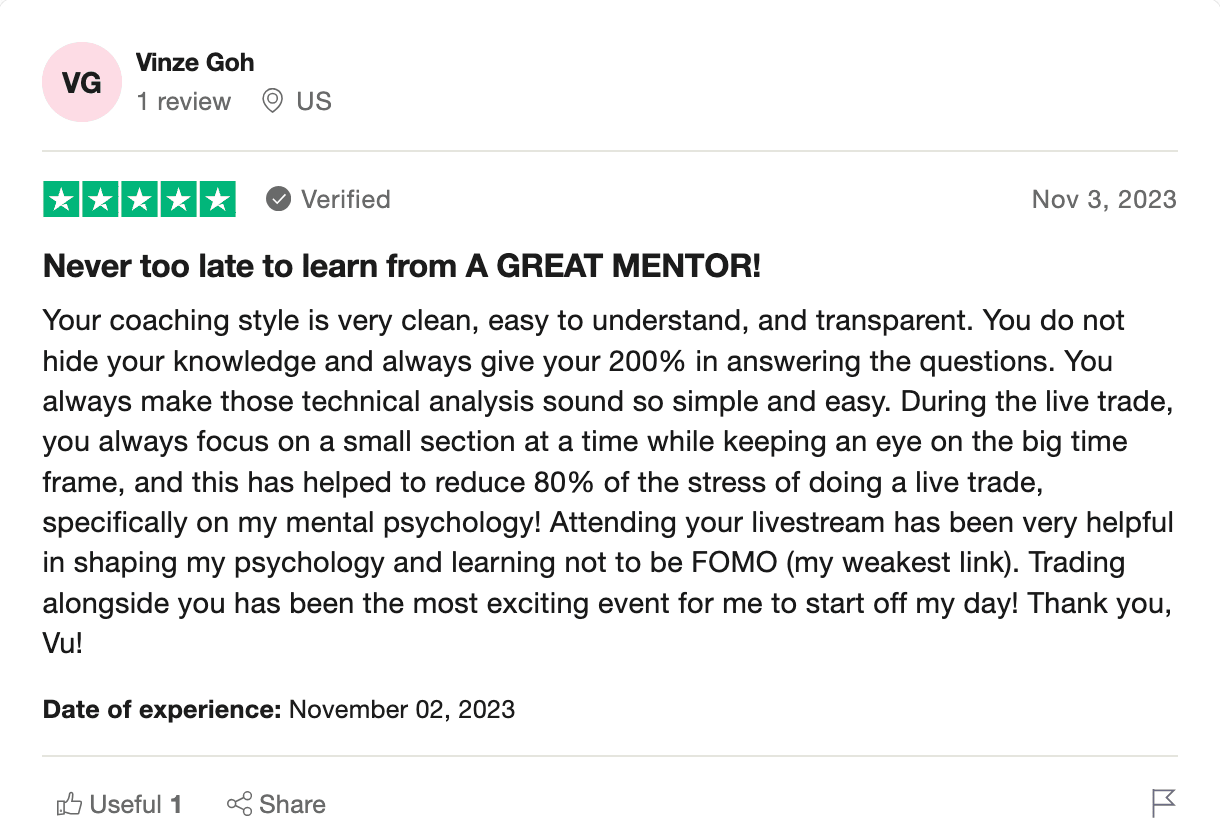Select the first green star
The image size is (1220, 834).
pyautogui.click(x=62, y=200)
